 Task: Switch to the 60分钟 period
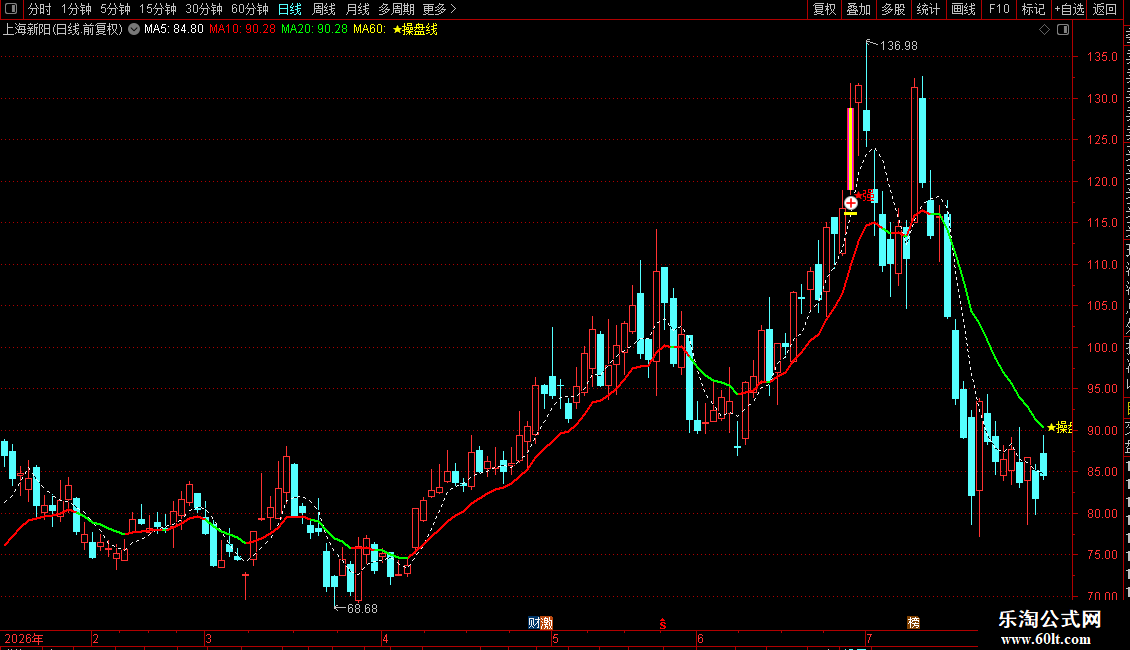249,9
